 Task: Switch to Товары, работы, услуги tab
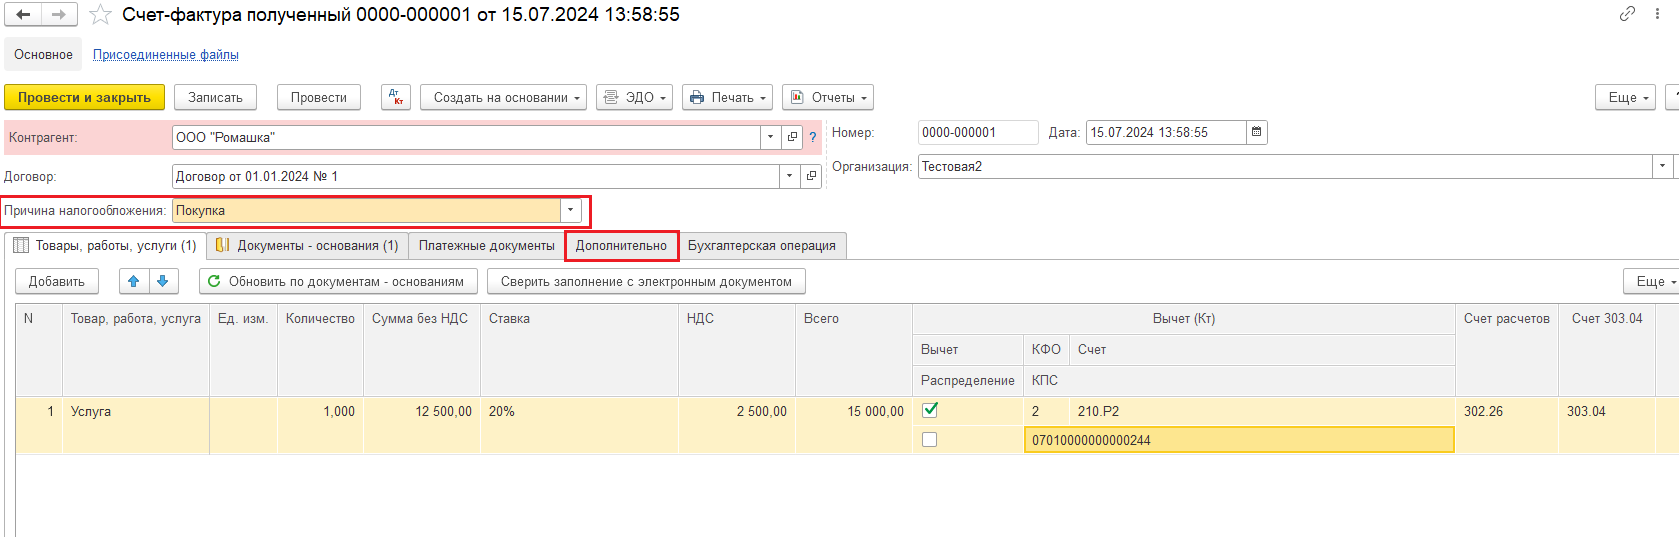[x=105, y=246]
